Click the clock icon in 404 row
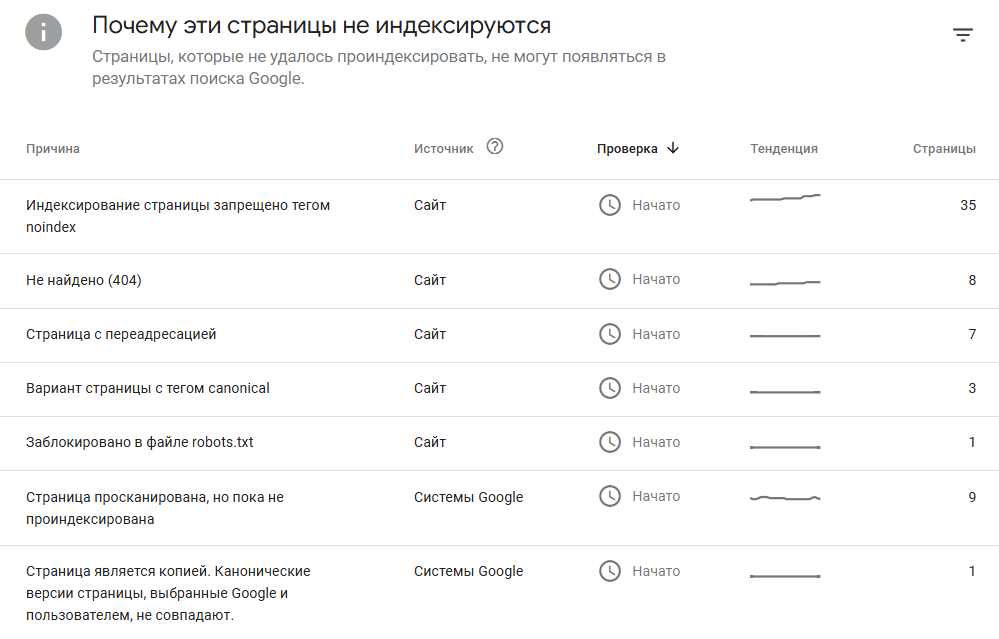Image resolution: width=999 pixels, height=639 pixels. tap(610, 279)
